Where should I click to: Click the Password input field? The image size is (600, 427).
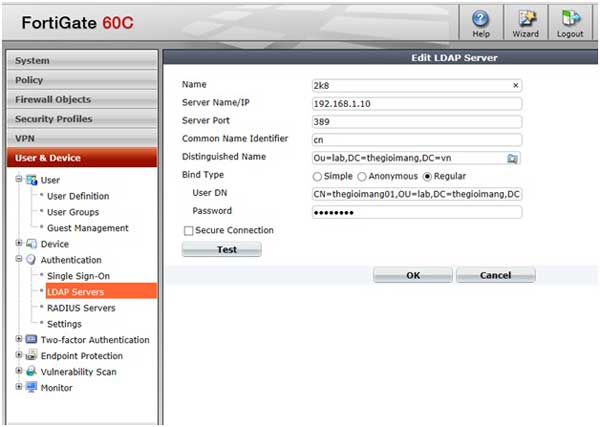pyautogui.click(x=417, y=212)
